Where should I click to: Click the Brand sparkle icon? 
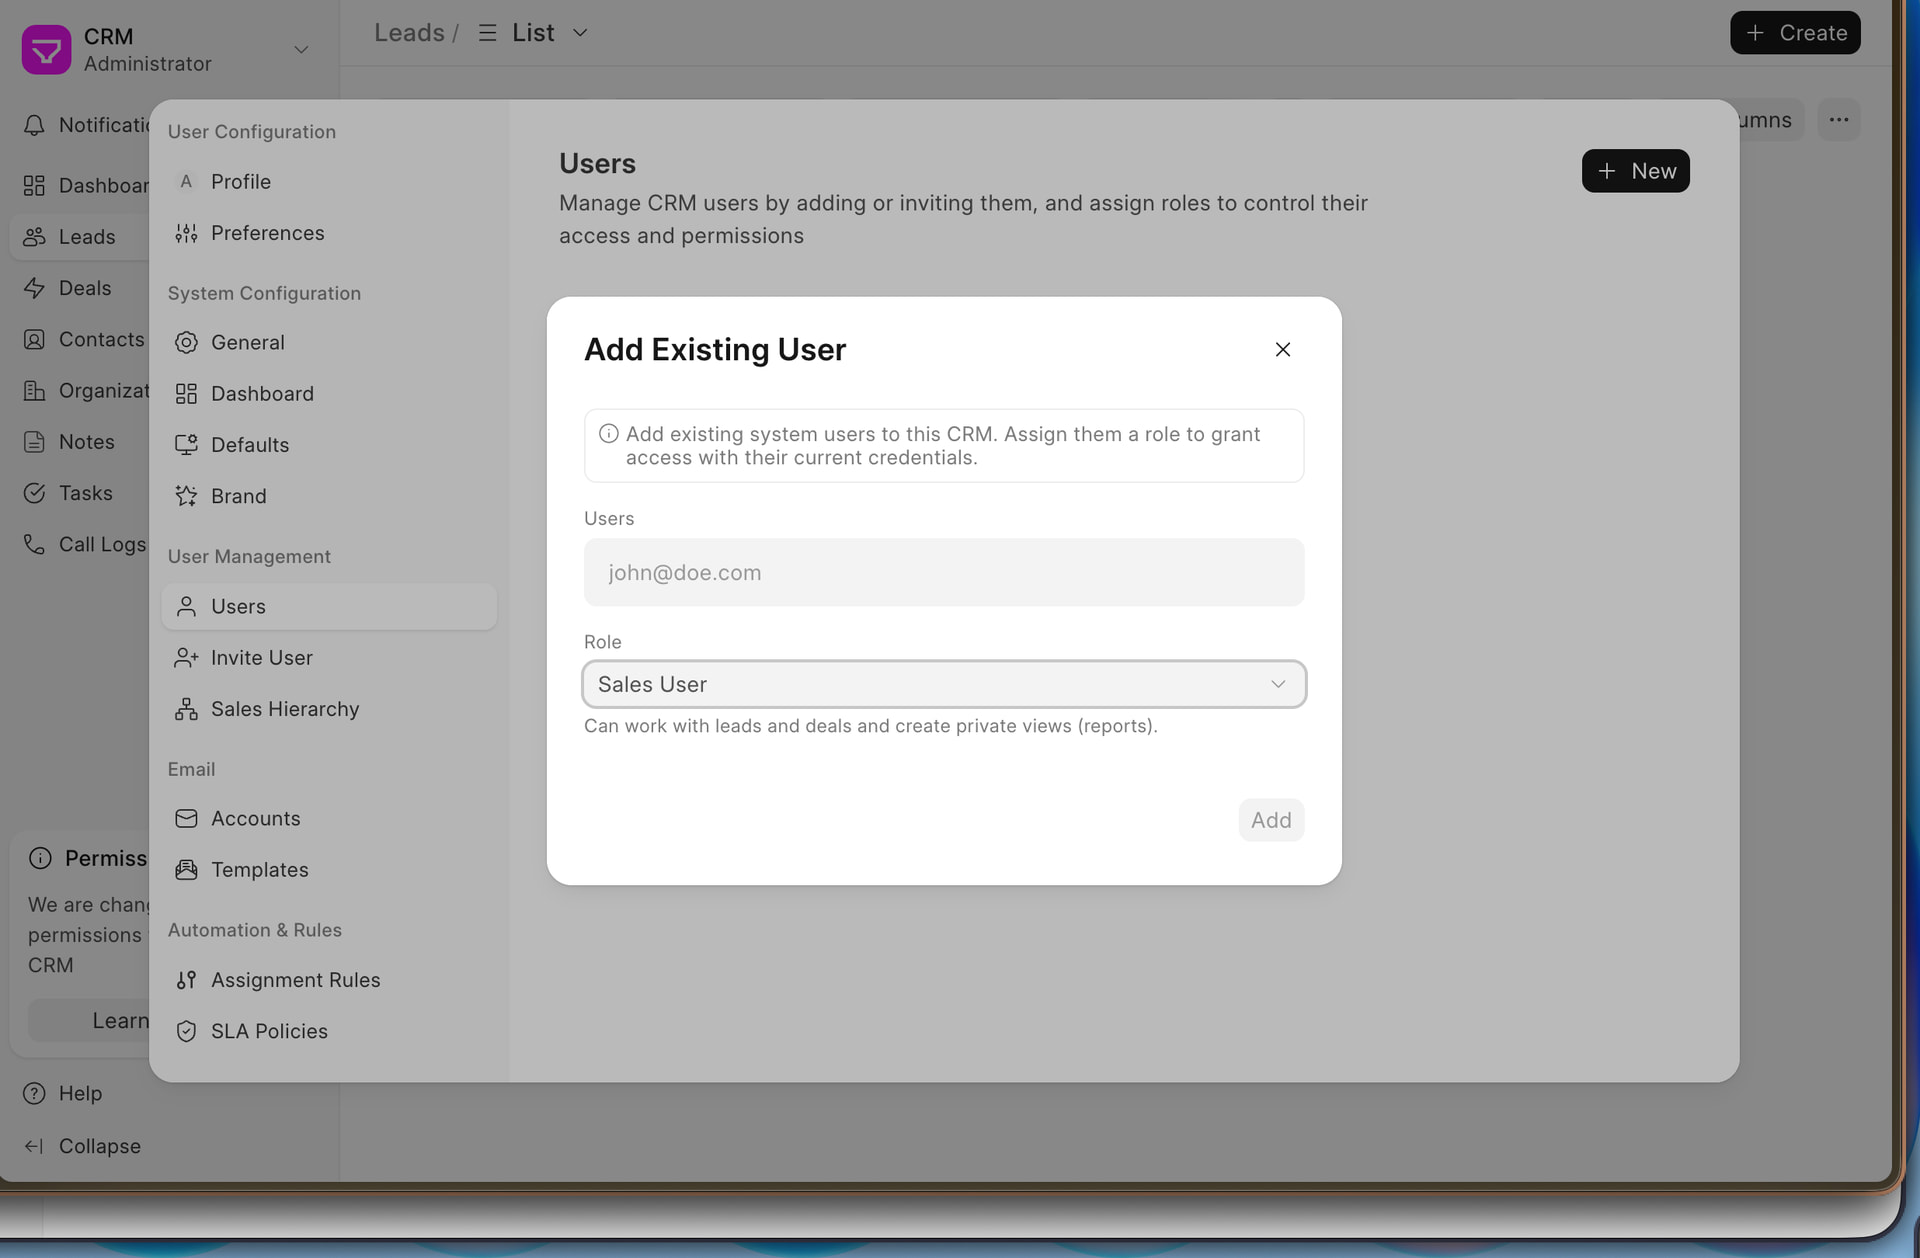pyautogui.click(x=186, y=496)
